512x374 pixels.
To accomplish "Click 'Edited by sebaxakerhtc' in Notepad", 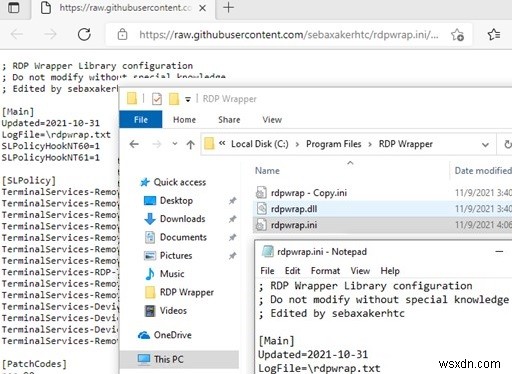I will tap(337, 313).
